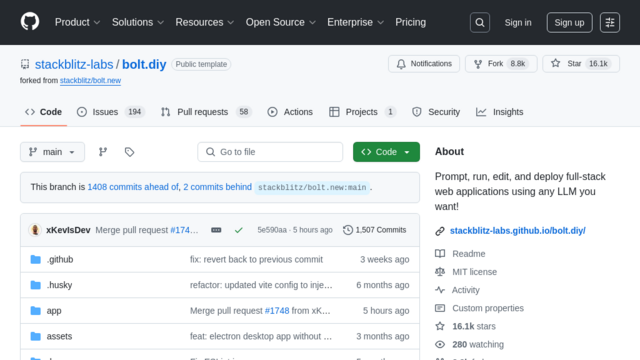Click the Sign up button
Image resolution: width=640 pixels, height=360 pixels.
(569, 22)
